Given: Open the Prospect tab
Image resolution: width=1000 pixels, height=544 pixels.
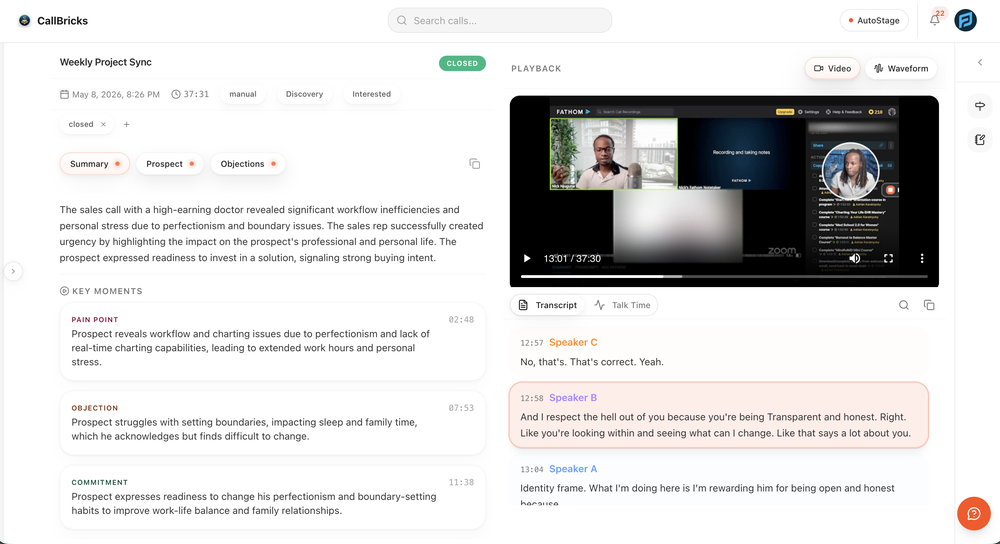Looking at the screenshot, I should [170, 164].
